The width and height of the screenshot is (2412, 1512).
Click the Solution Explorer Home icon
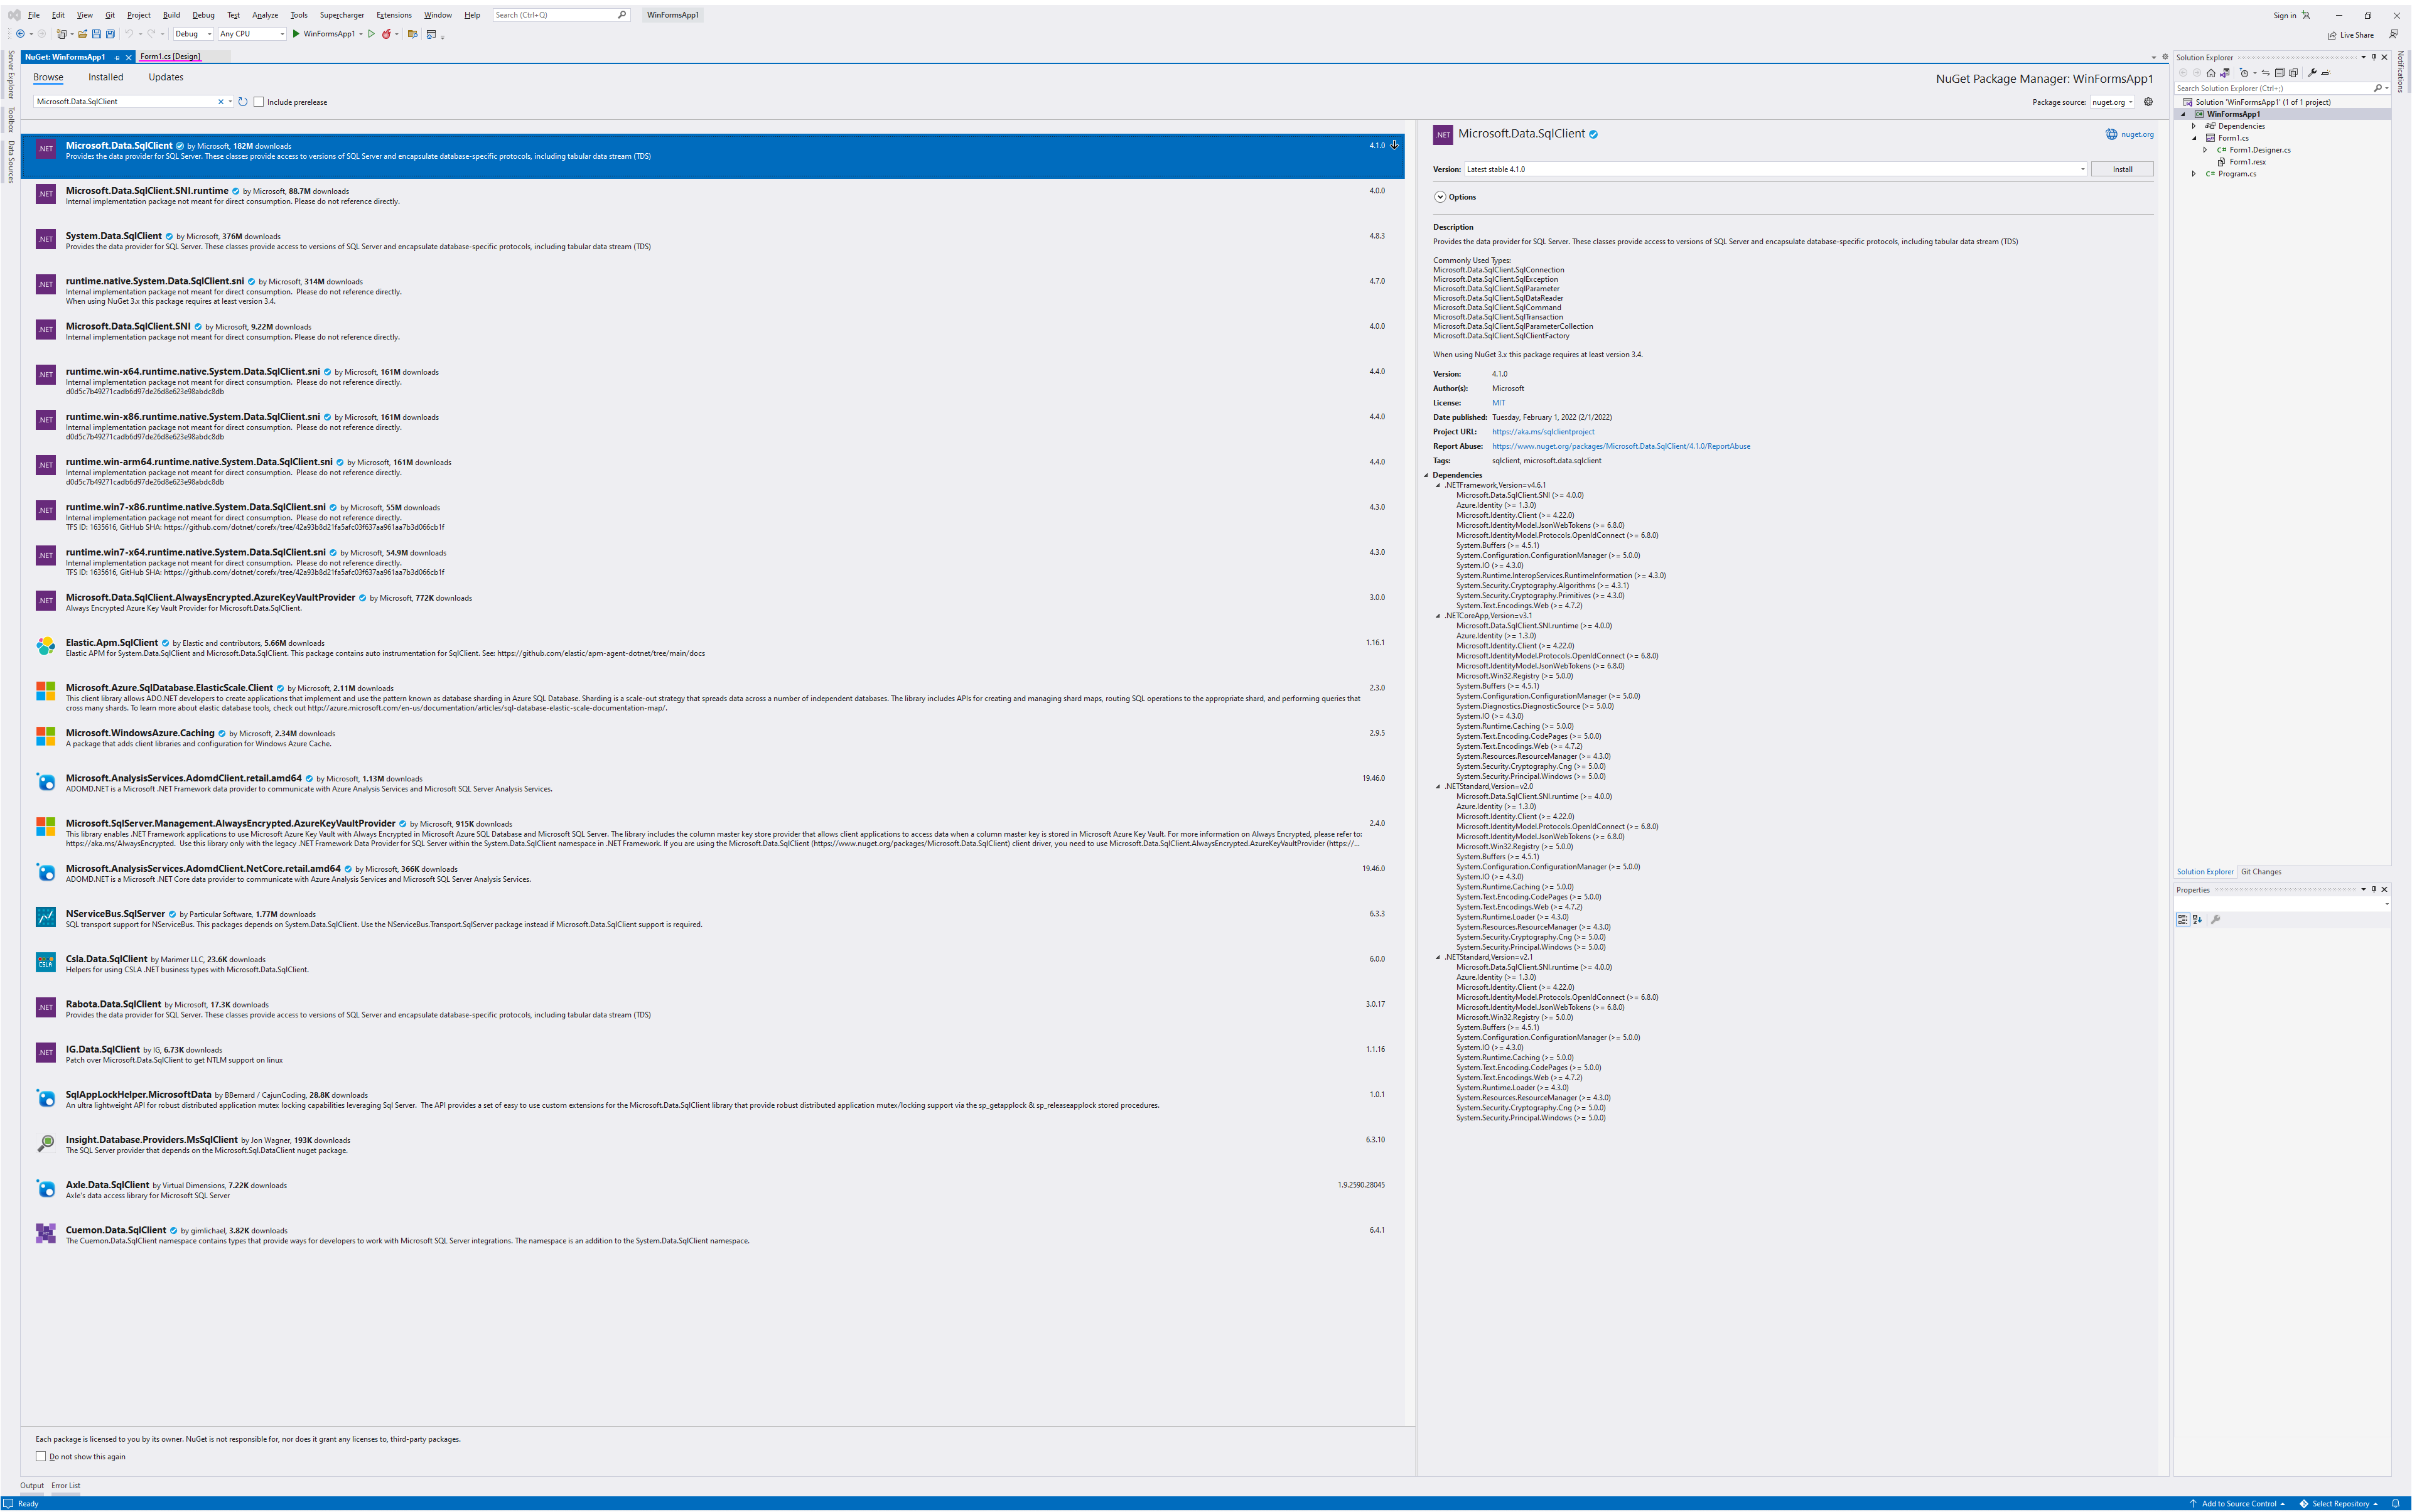tap(2211, 73)
